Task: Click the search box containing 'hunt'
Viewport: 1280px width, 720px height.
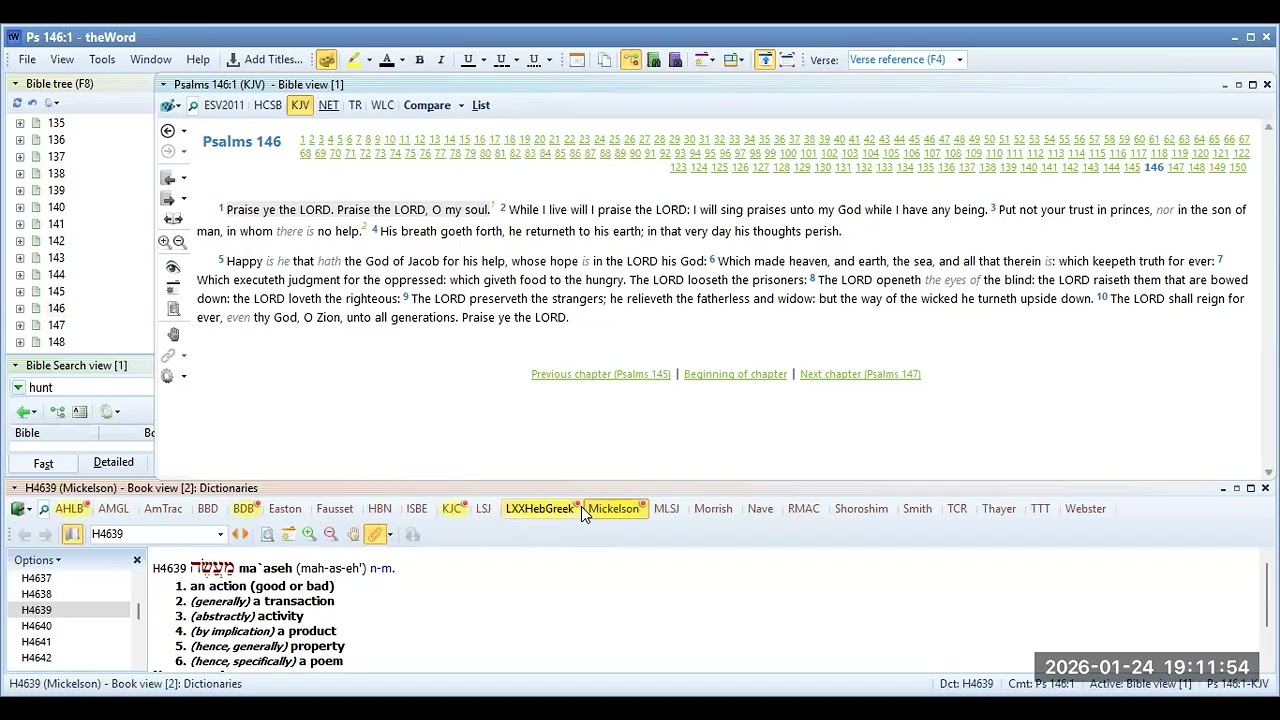Action: pos(90,388)
